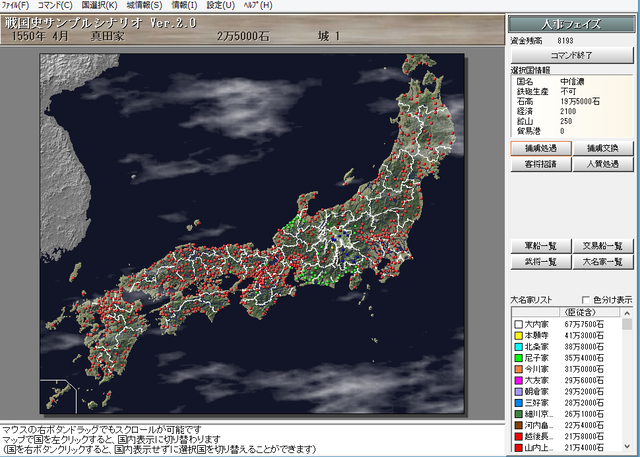
Task: Open the コマンド(C) menu
Action: (55, 5)
